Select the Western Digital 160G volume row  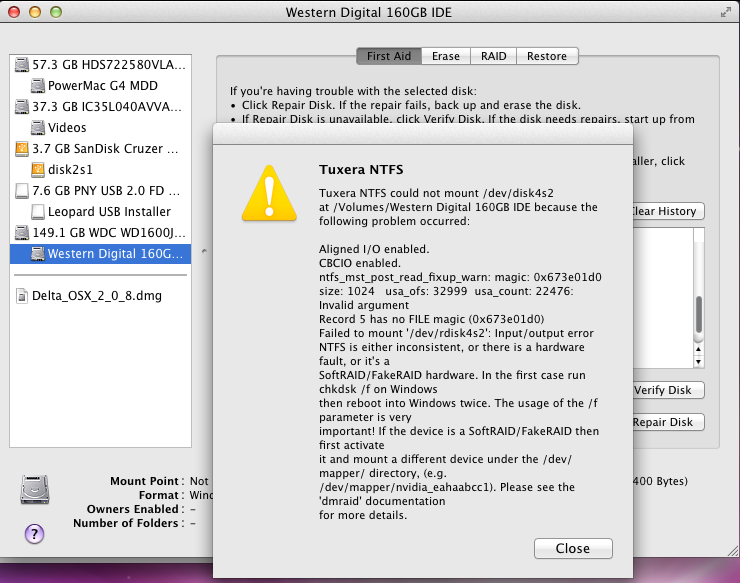click(x=101, y=253)
